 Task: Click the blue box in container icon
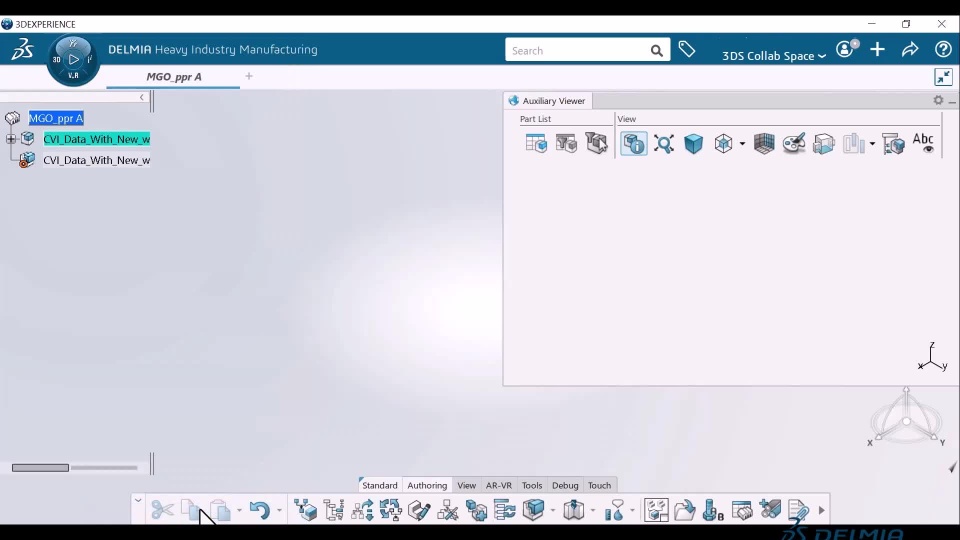(533, 509)
